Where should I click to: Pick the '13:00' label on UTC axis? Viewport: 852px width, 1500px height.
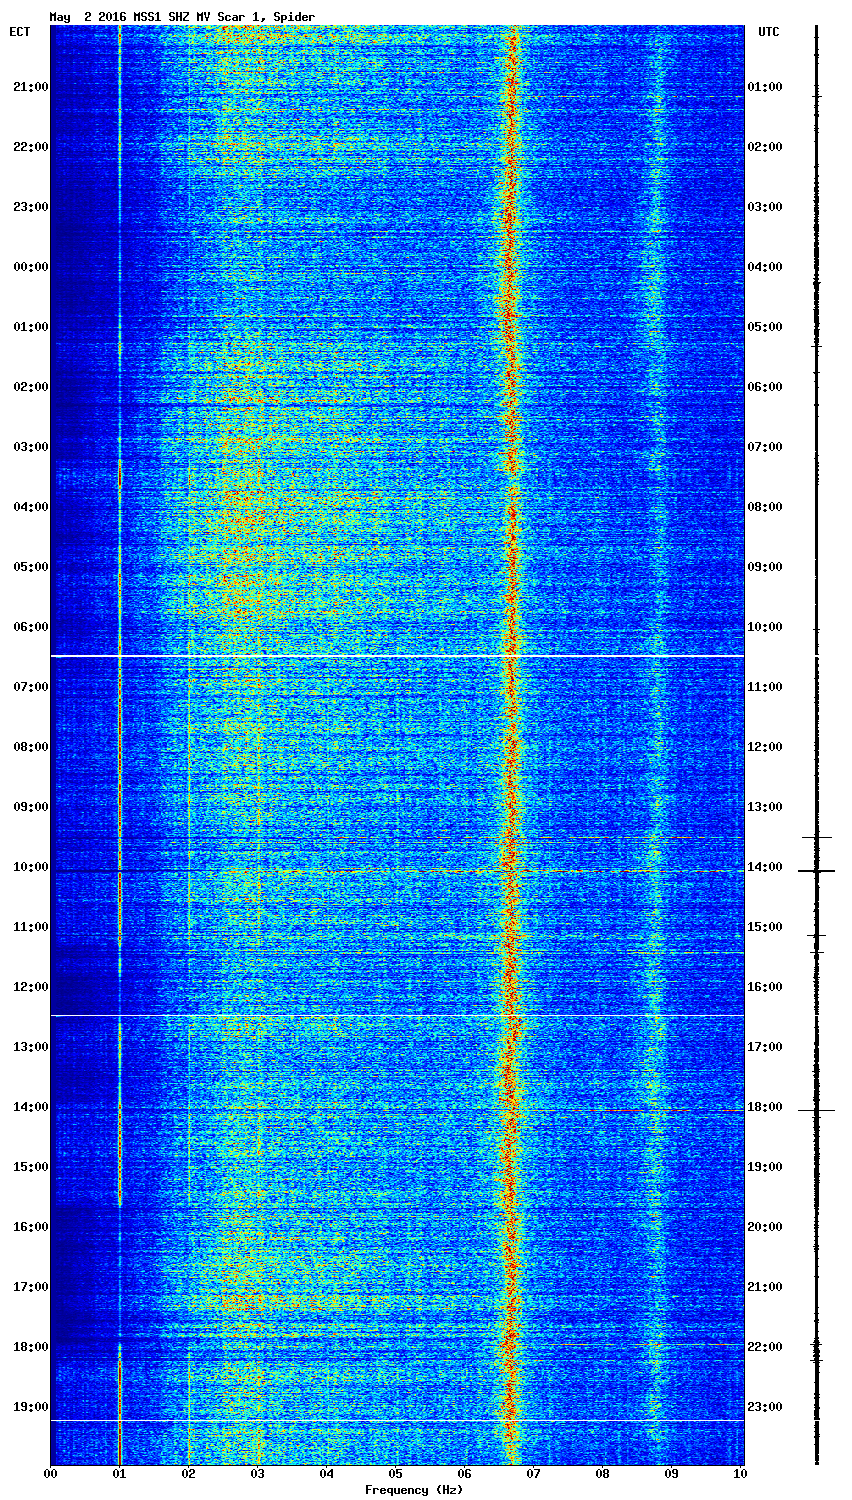click(765, 807)
